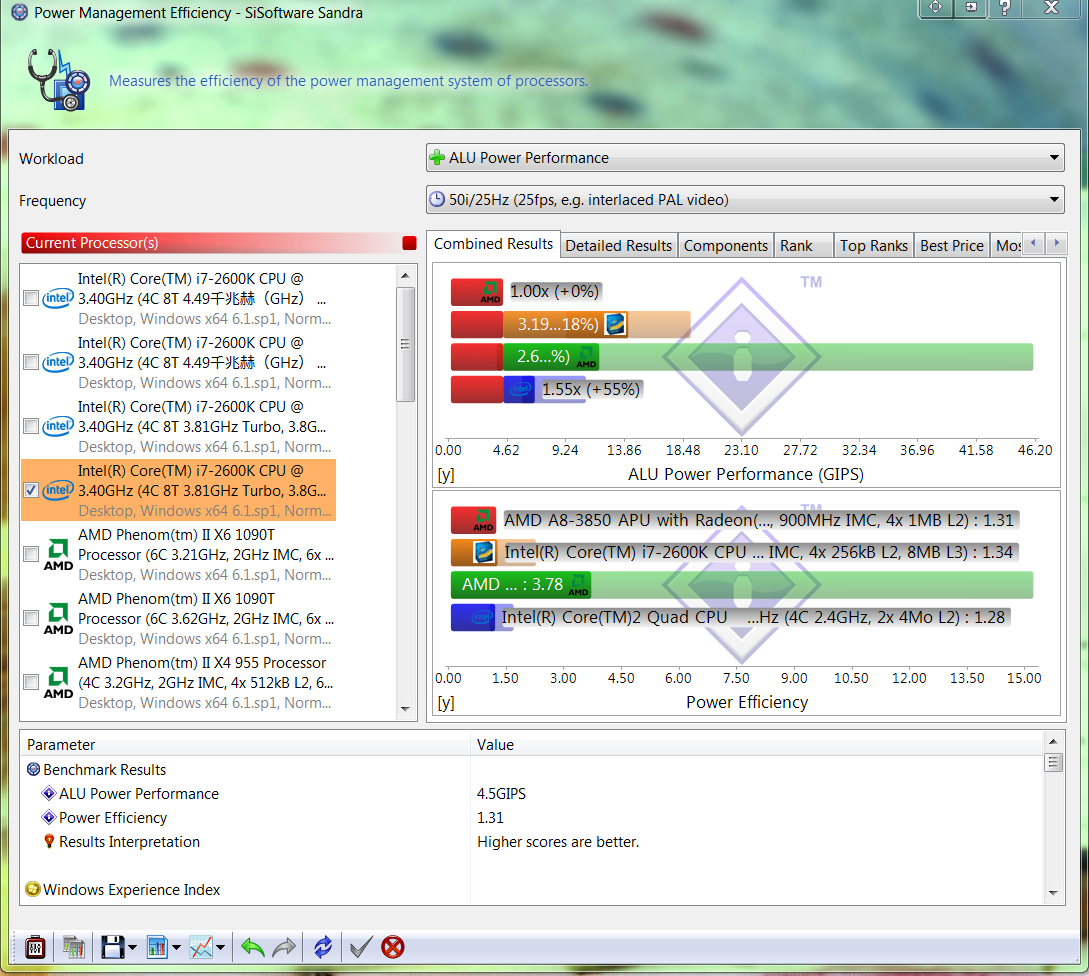Switch to the Rank tab
Image resolution: width=1089 pixels, height=976 pixels.
[804, 246]
